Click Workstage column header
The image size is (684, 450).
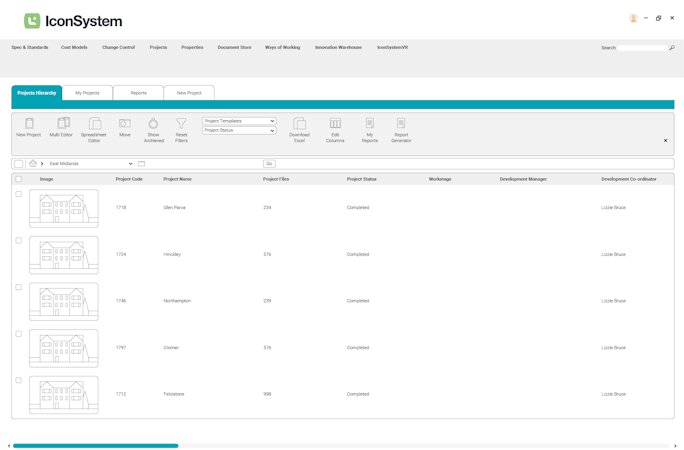(x=440, y=179)
